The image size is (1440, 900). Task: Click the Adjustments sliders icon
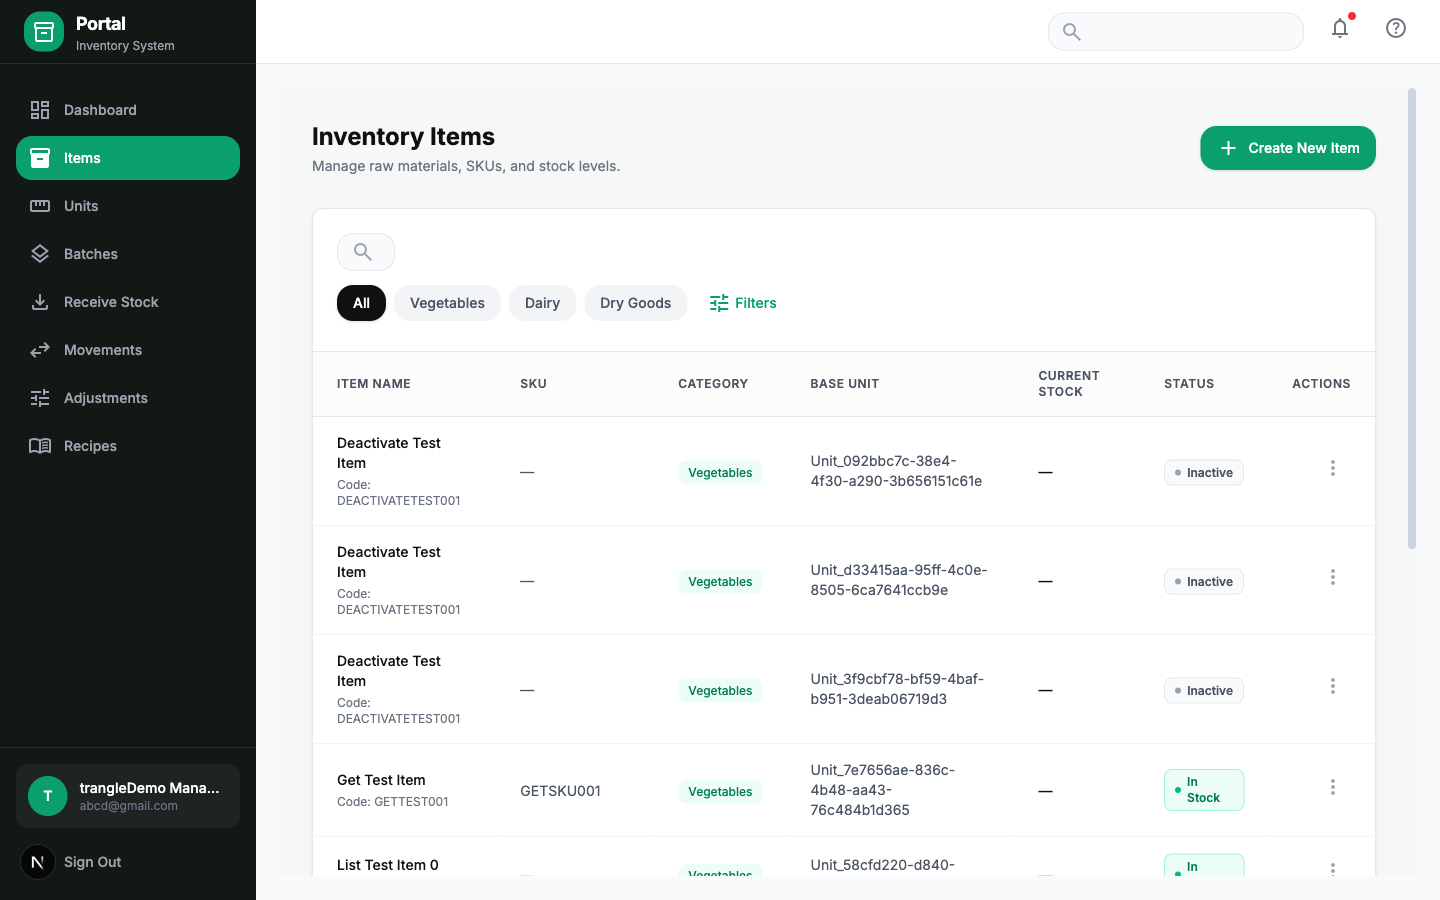pyautogui.click(x=40, y=398)
